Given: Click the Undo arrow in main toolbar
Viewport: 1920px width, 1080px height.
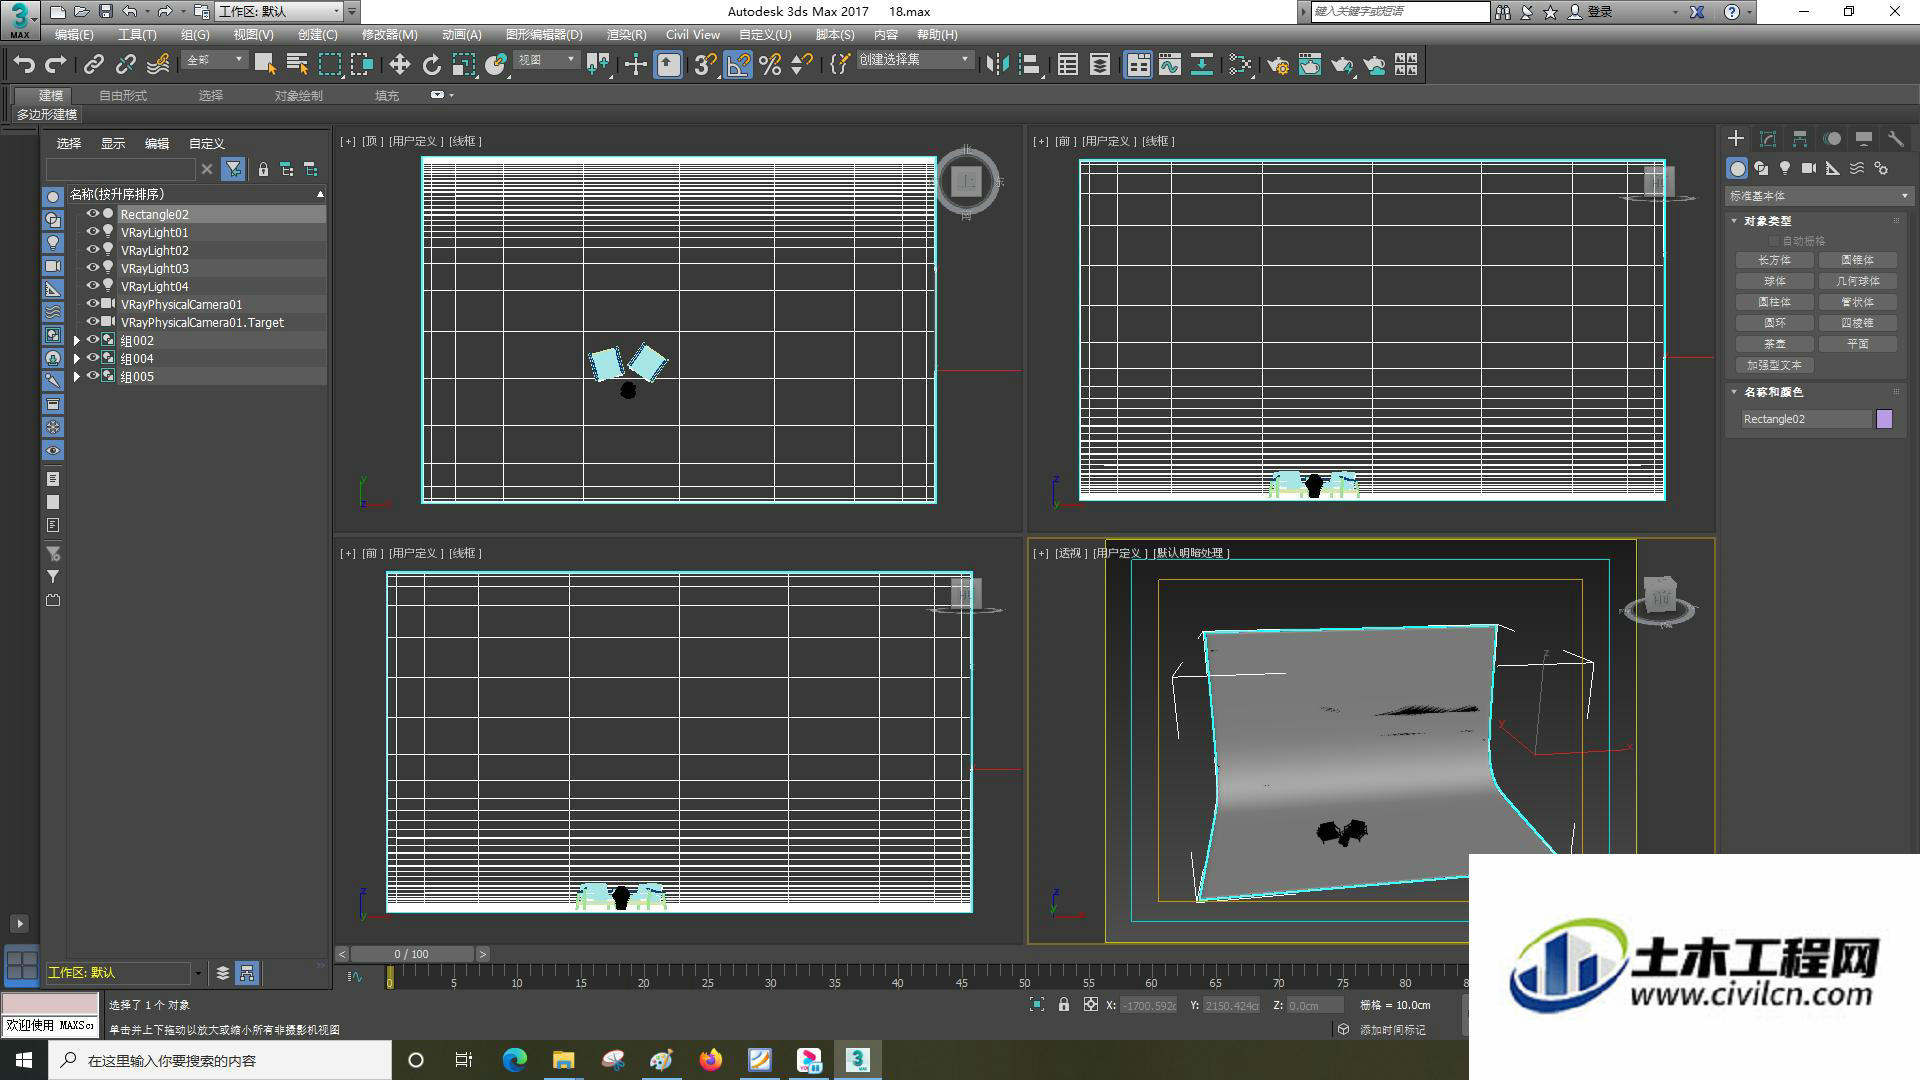Looking at the screenshot, I should click(24, 65).
